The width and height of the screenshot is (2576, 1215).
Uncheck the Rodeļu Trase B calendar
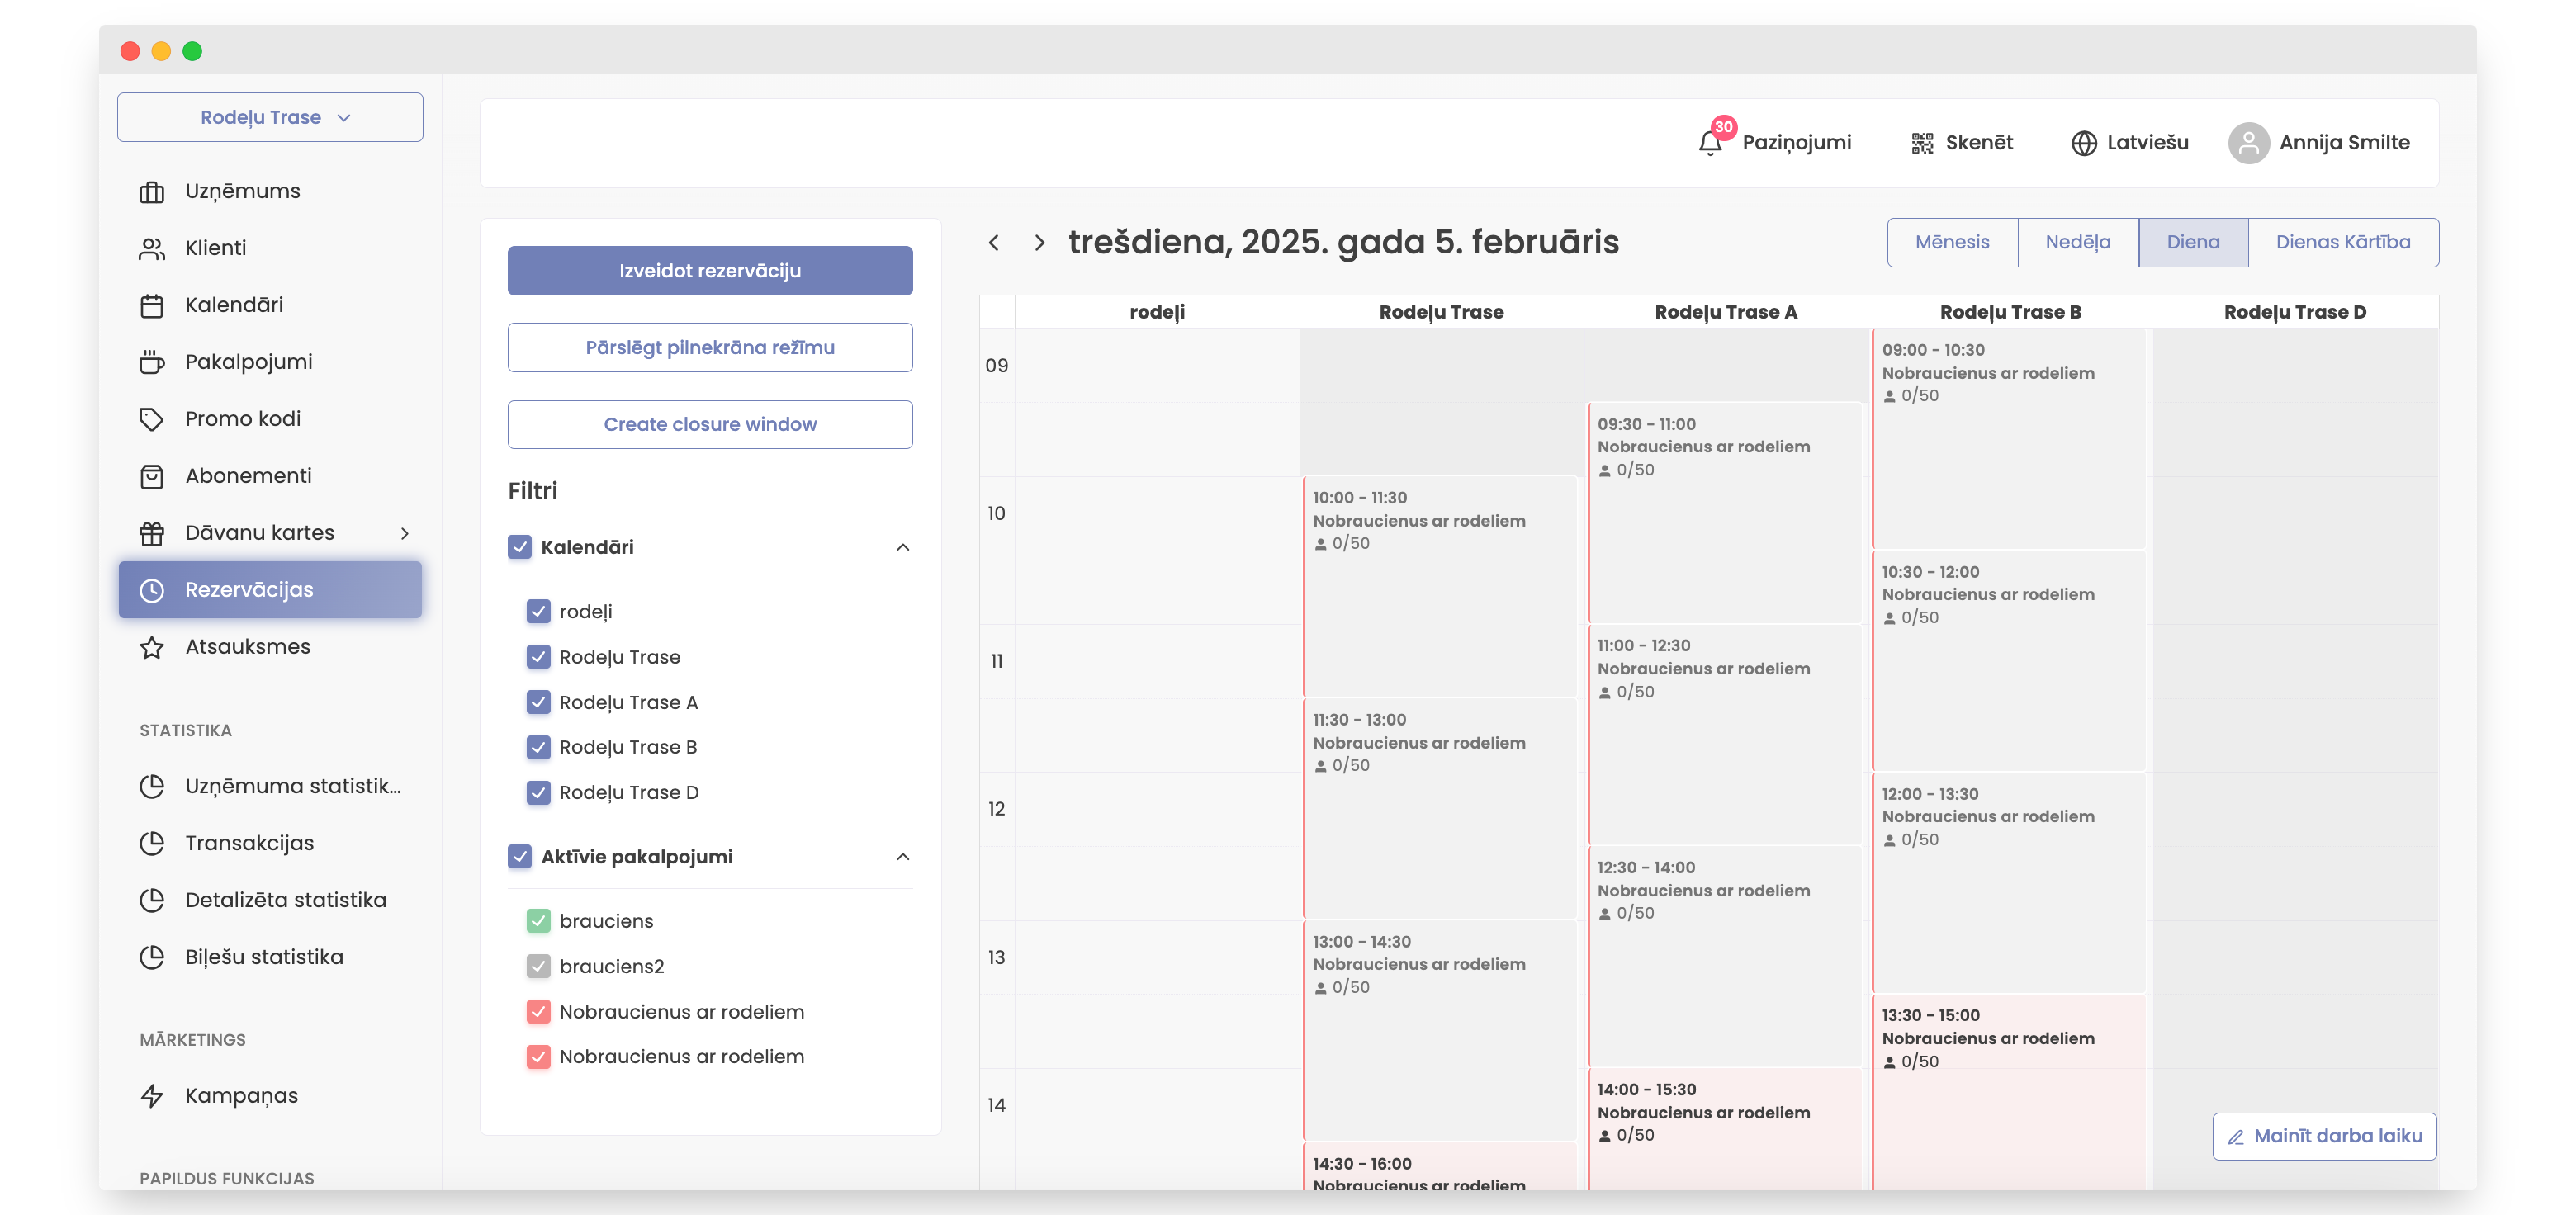click(x=538, y=747)
